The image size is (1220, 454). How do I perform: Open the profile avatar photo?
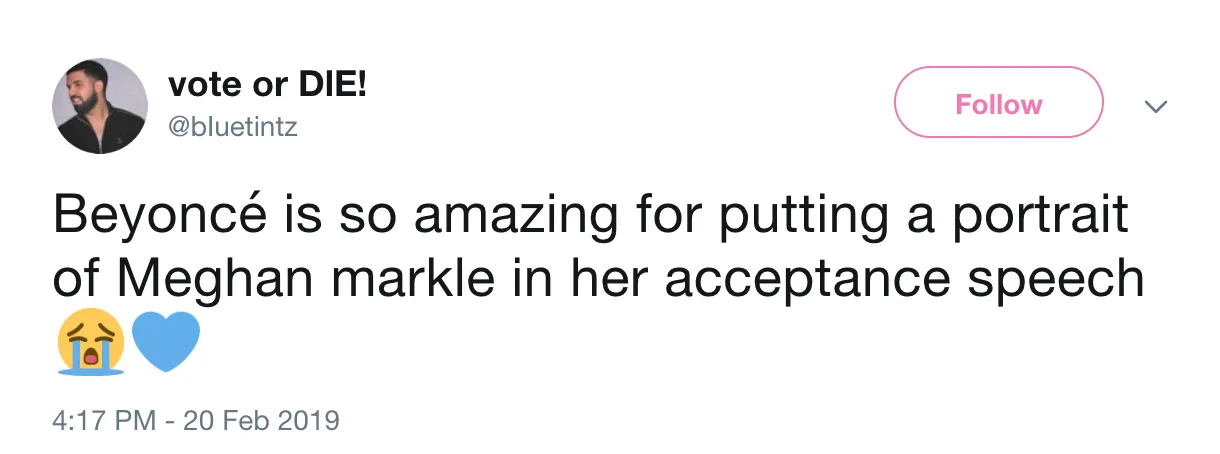click(x=100, y=106)
